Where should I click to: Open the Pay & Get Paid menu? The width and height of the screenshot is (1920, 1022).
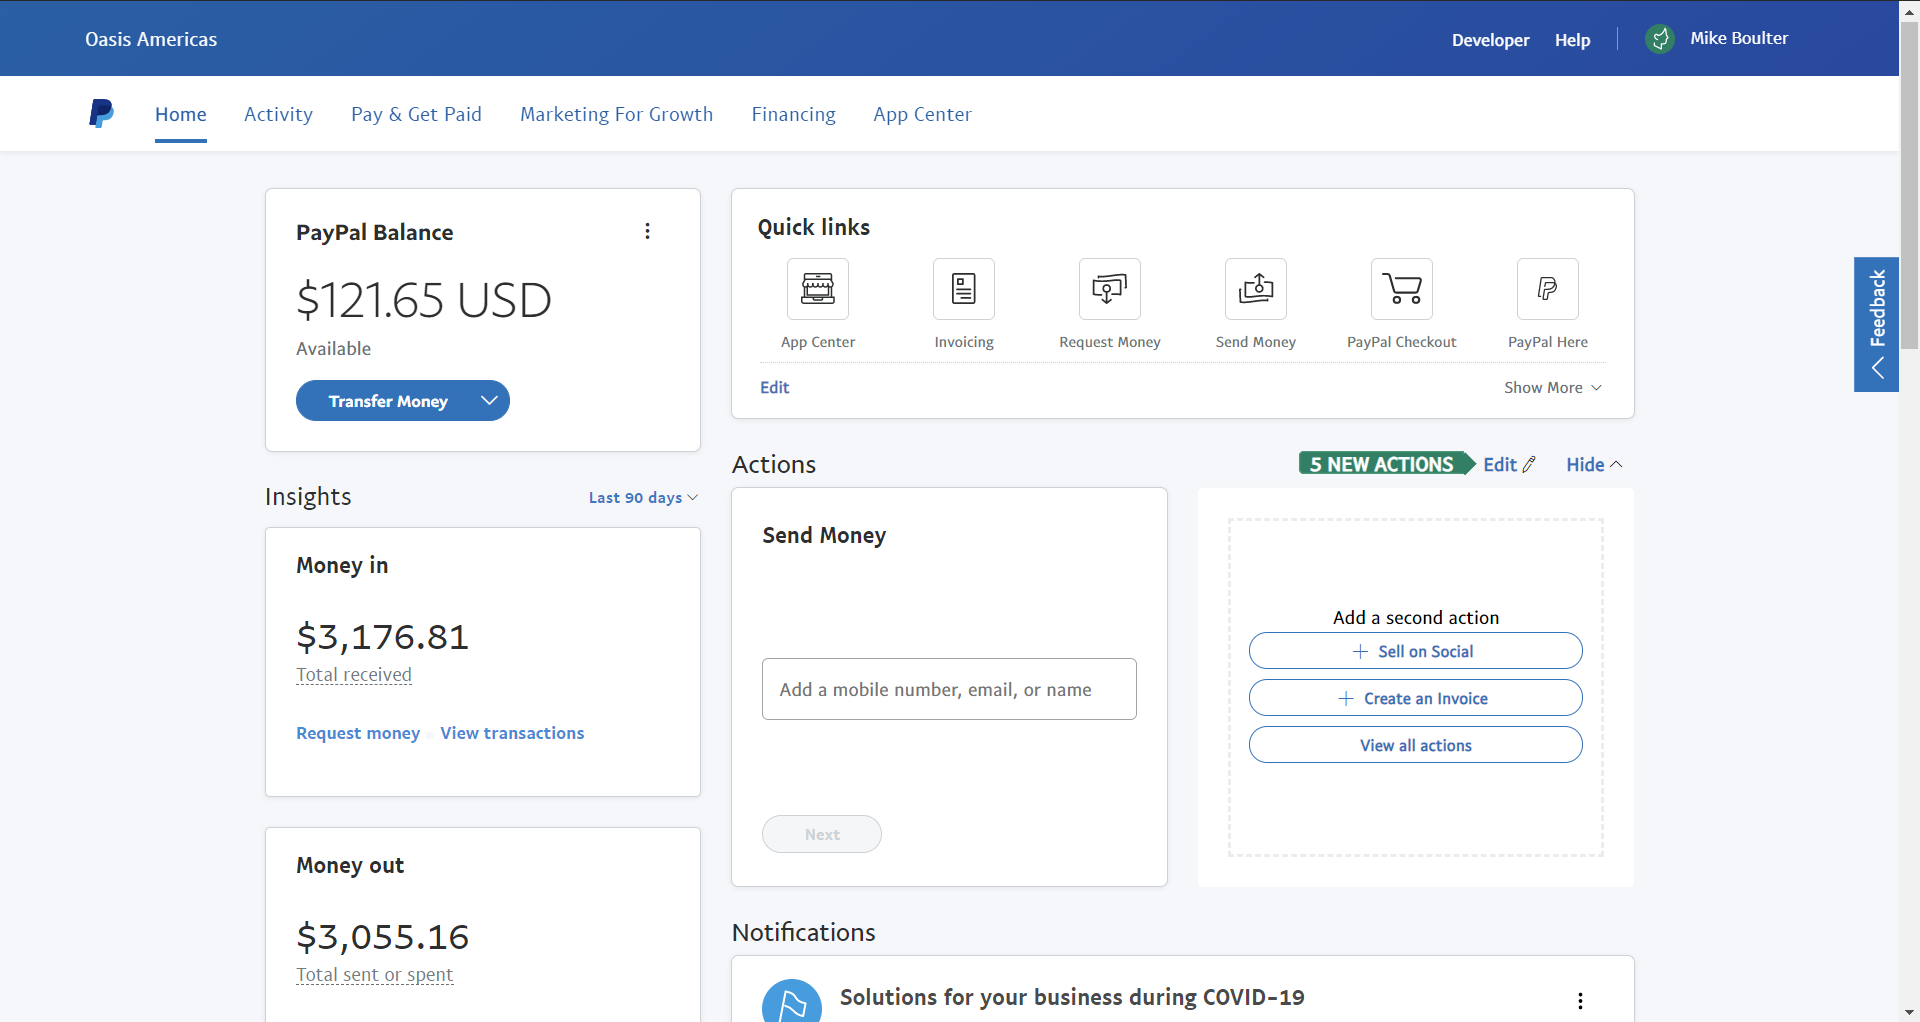[x=416, y=114]
